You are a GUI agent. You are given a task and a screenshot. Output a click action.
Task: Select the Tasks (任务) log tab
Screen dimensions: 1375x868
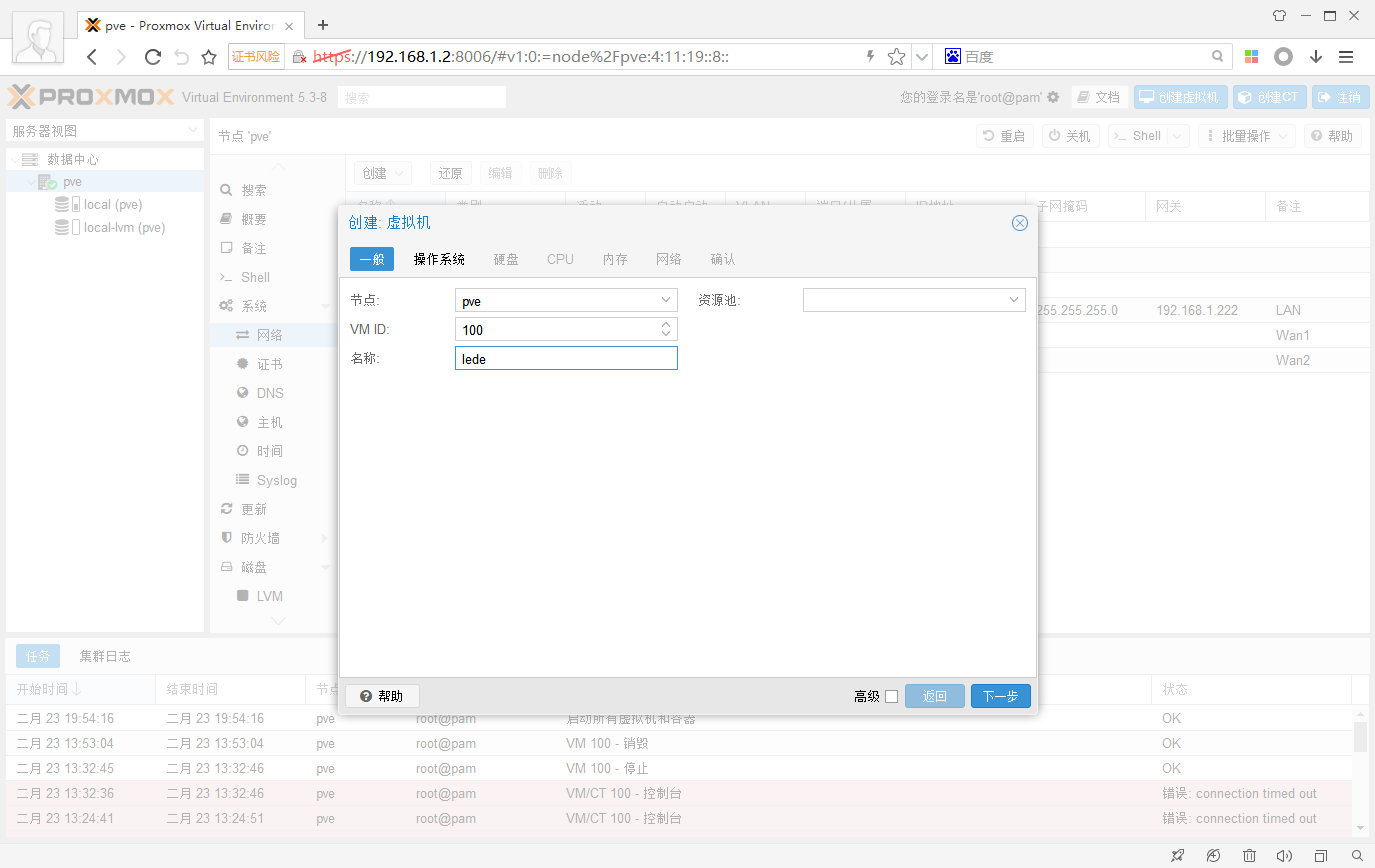(38, 656)
